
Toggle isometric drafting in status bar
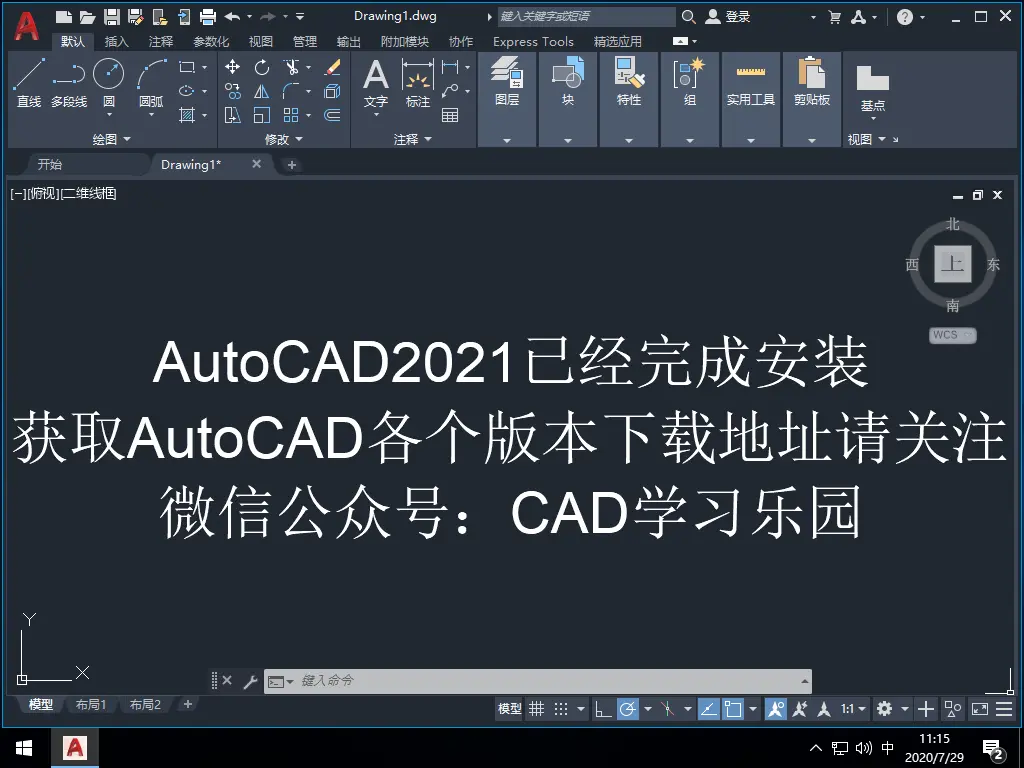667,709
